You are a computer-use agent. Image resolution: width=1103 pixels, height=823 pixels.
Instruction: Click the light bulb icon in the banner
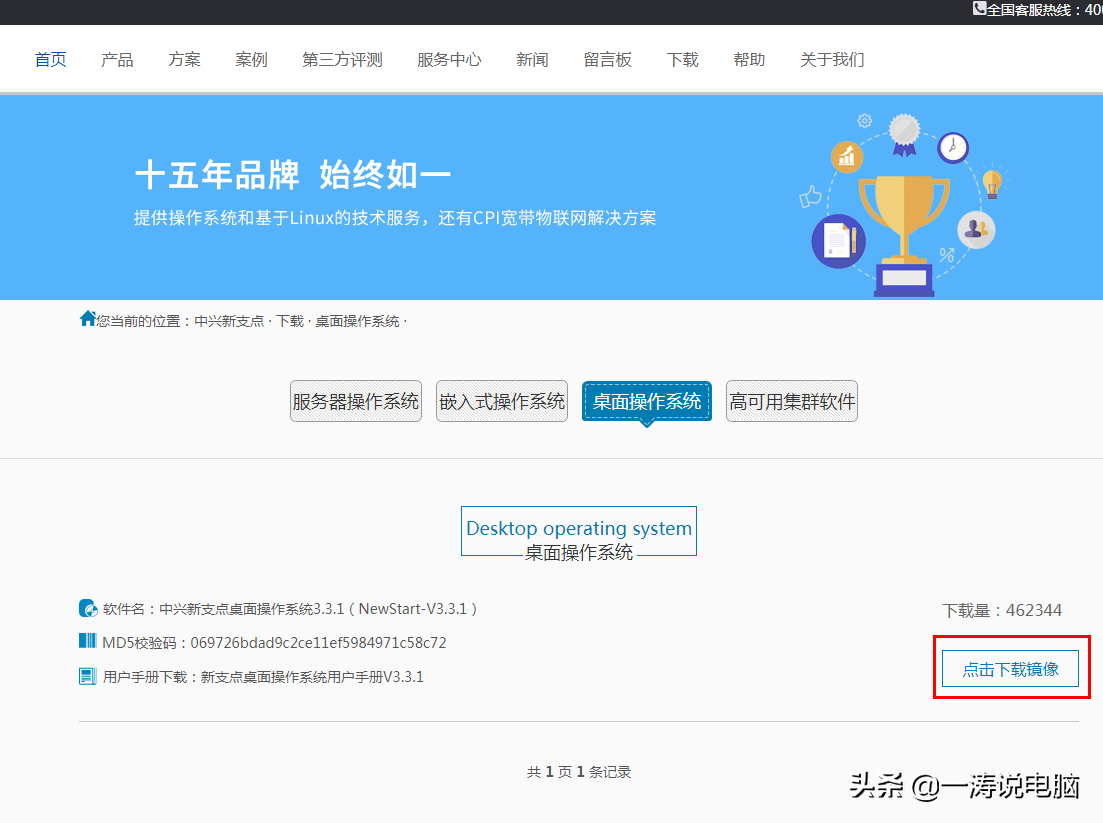[992, 183]
